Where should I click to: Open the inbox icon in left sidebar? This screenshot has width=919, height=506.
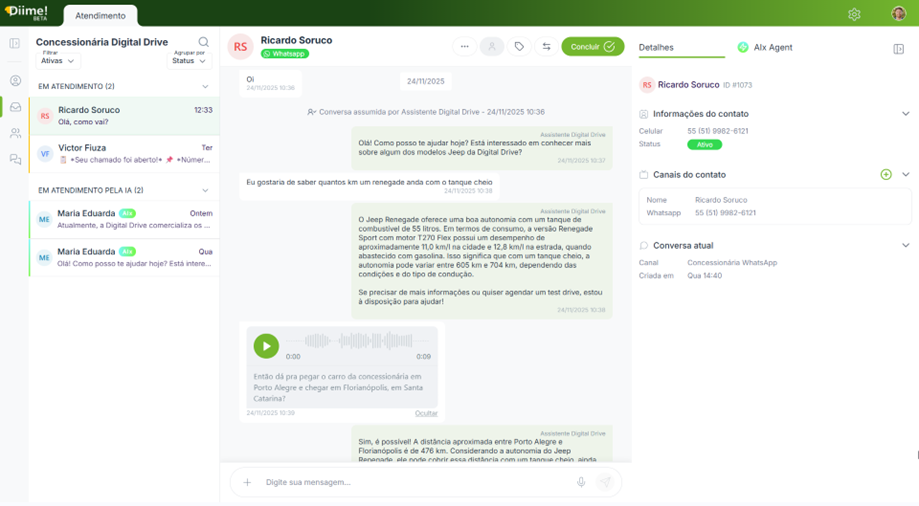click(x=16, y=107)
